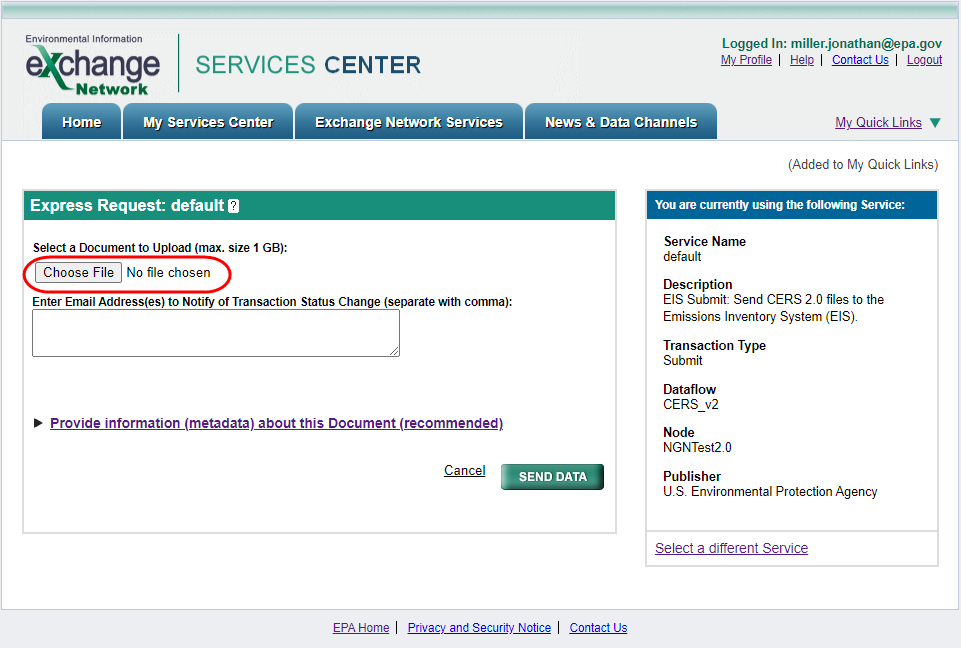Open Privacy and Security Notice link
961x648 pixels.
pos(479,628)
